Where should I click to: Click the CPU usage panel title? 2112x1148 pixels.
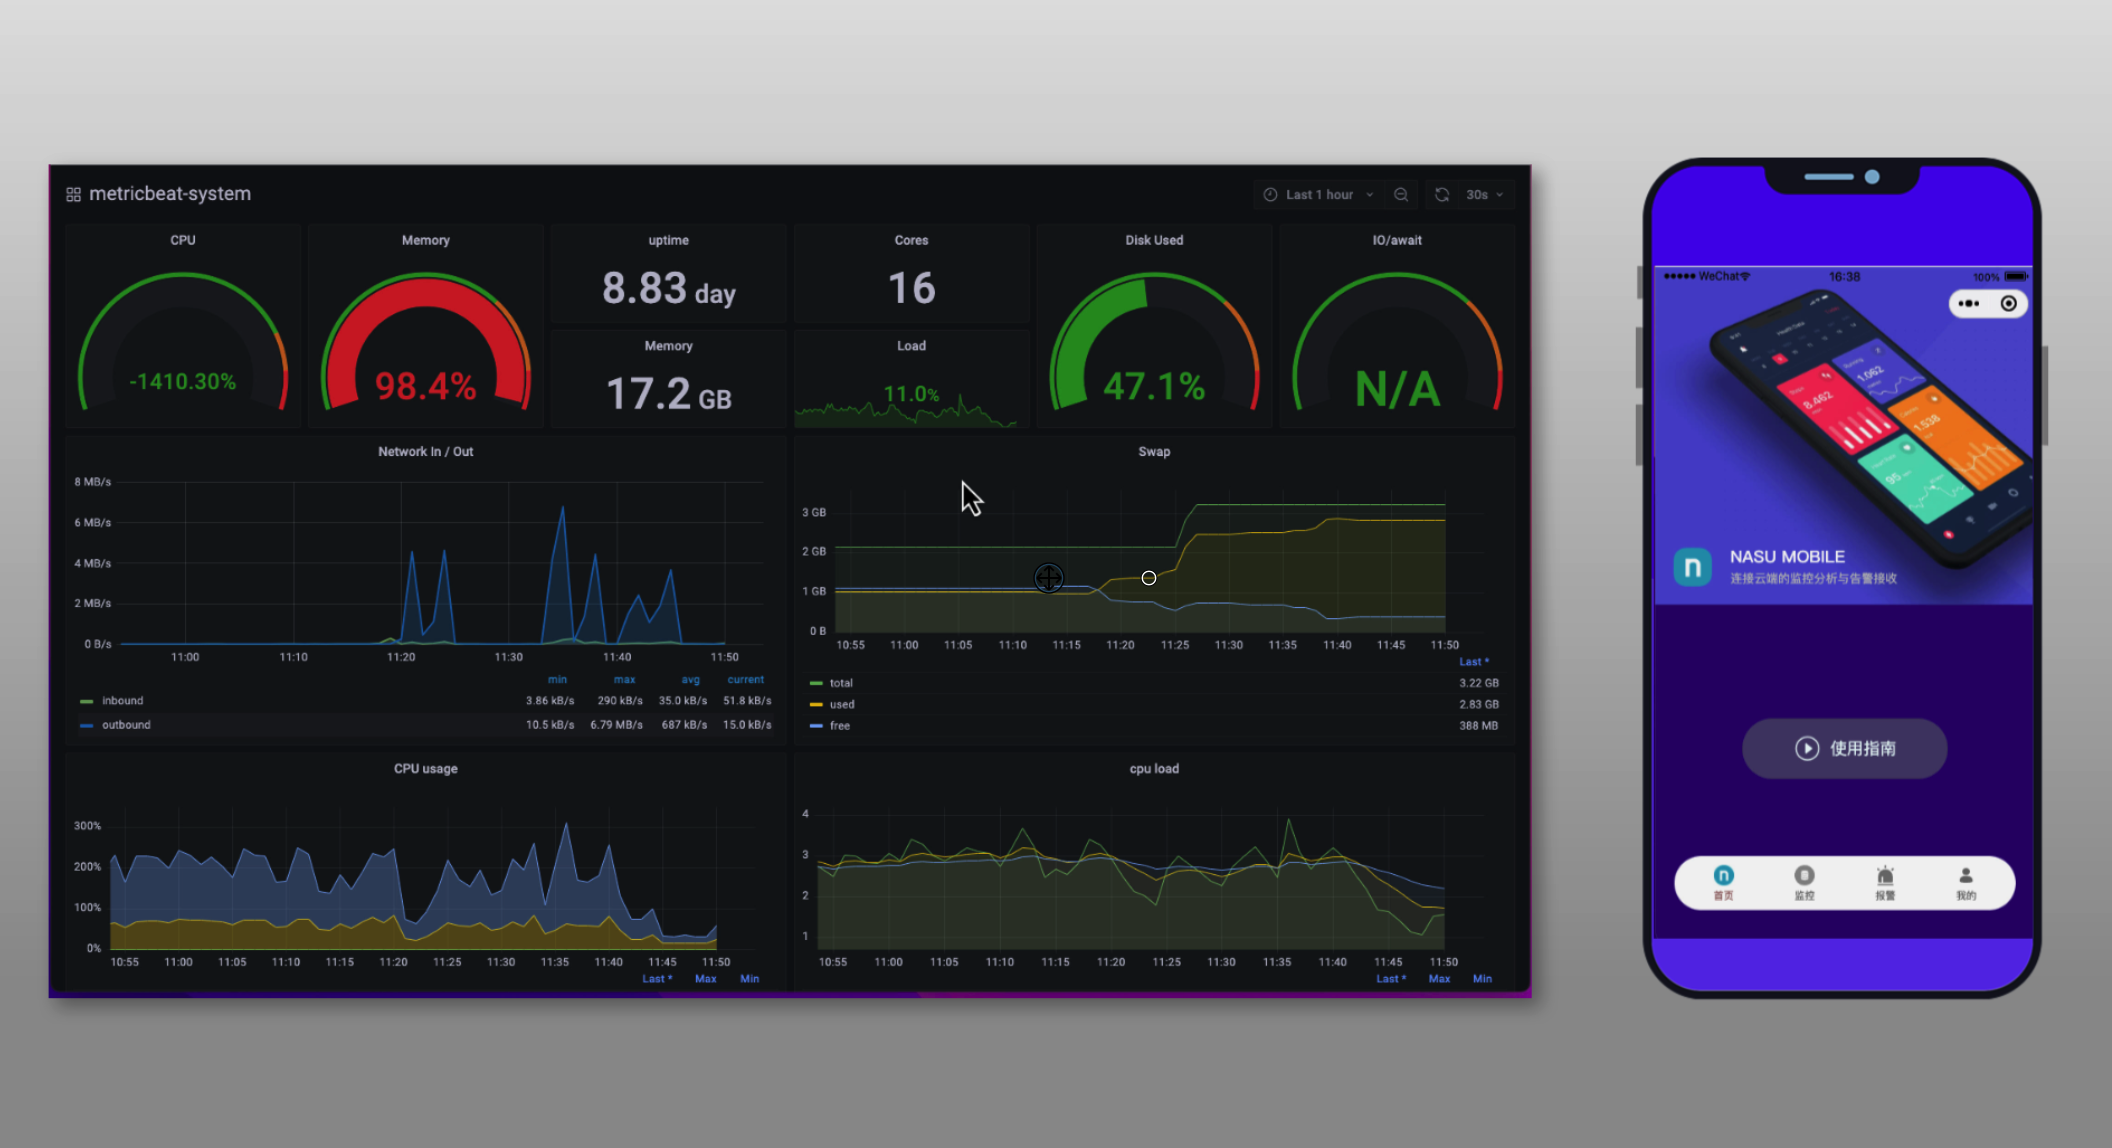pos(426,769)
